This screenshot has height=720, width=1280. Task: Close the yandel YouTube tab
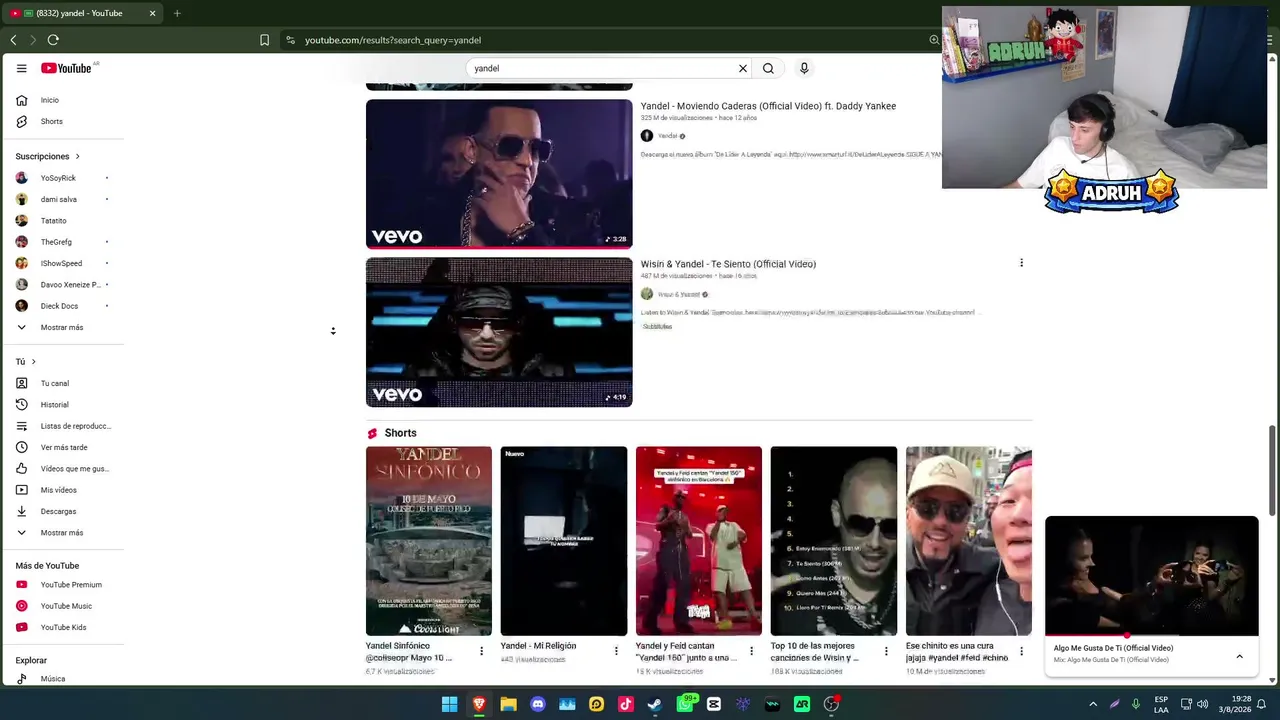152,13
